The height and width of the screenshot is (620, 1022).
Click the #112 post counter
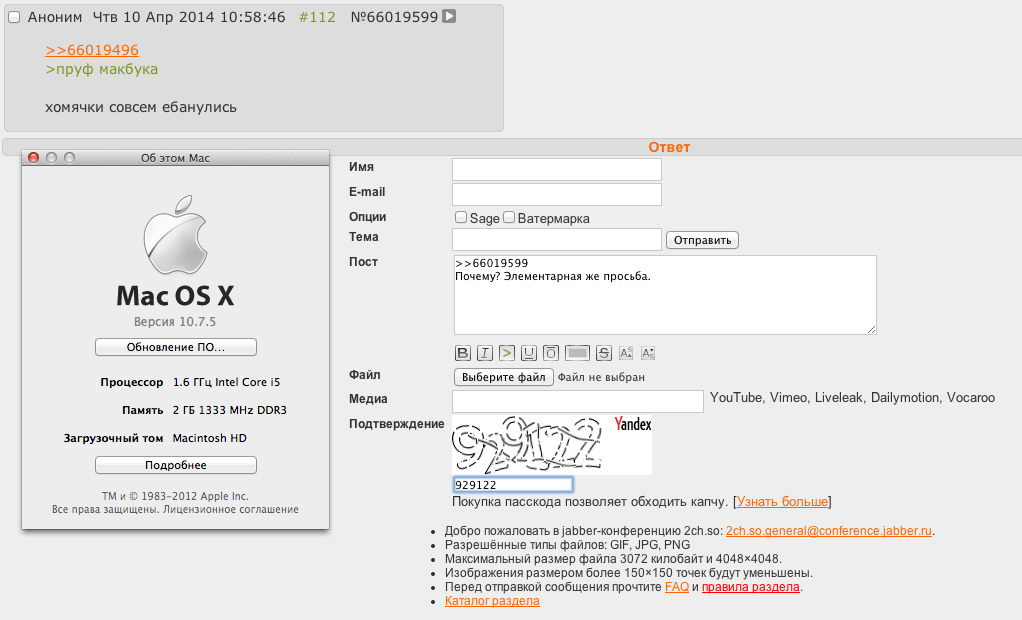click(x=317, y=17)
